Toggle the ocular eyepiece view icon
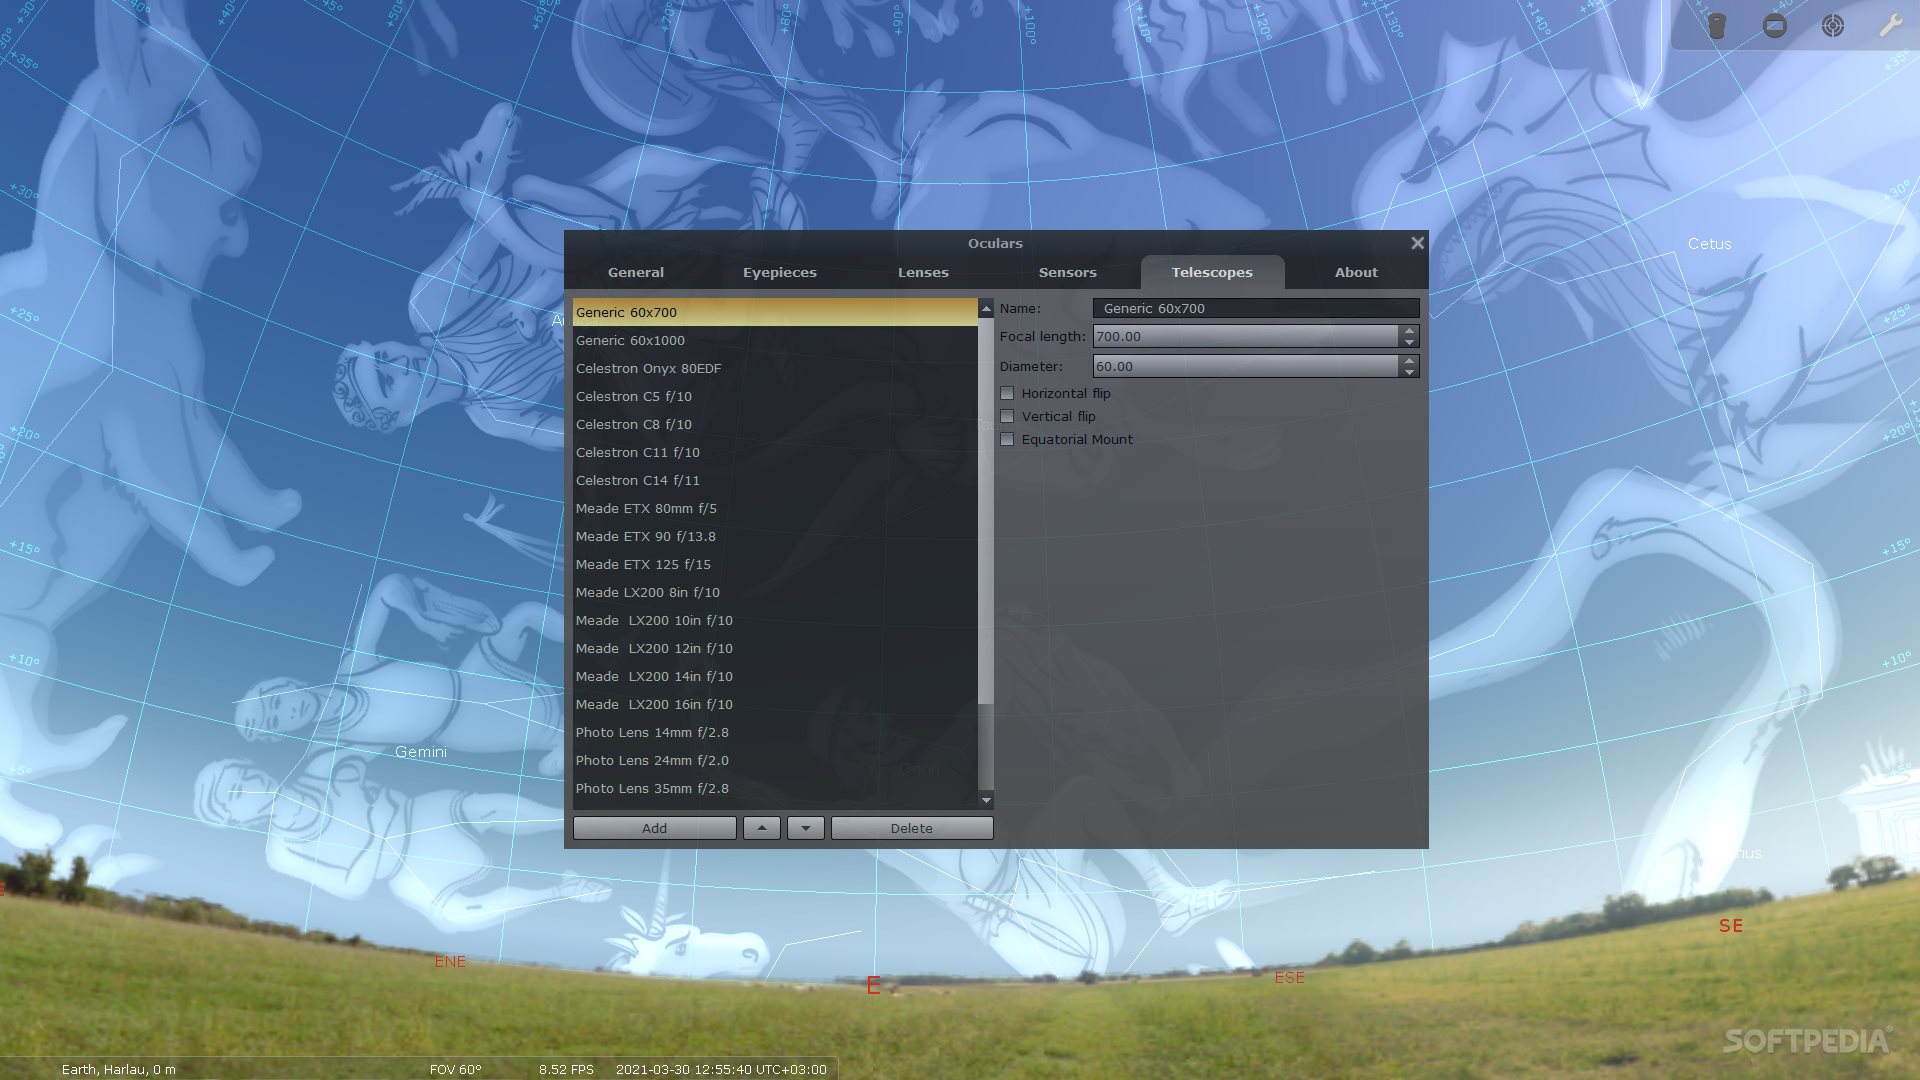 pyautogui.click(x=1717, y=26)
